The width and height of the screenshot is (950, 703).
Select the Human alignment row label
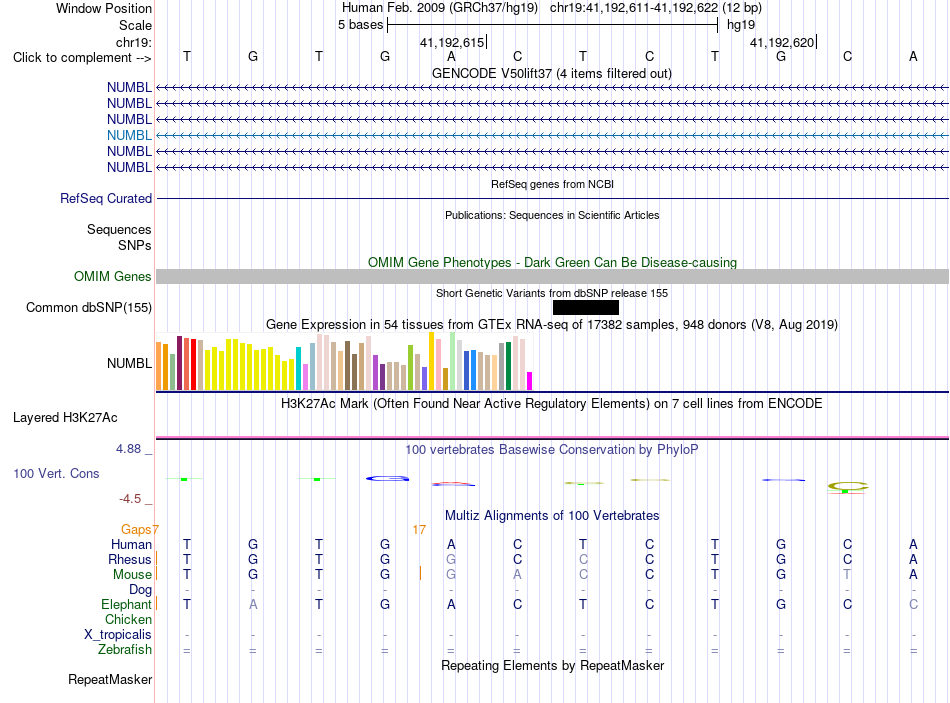click(x=131, y=544)
